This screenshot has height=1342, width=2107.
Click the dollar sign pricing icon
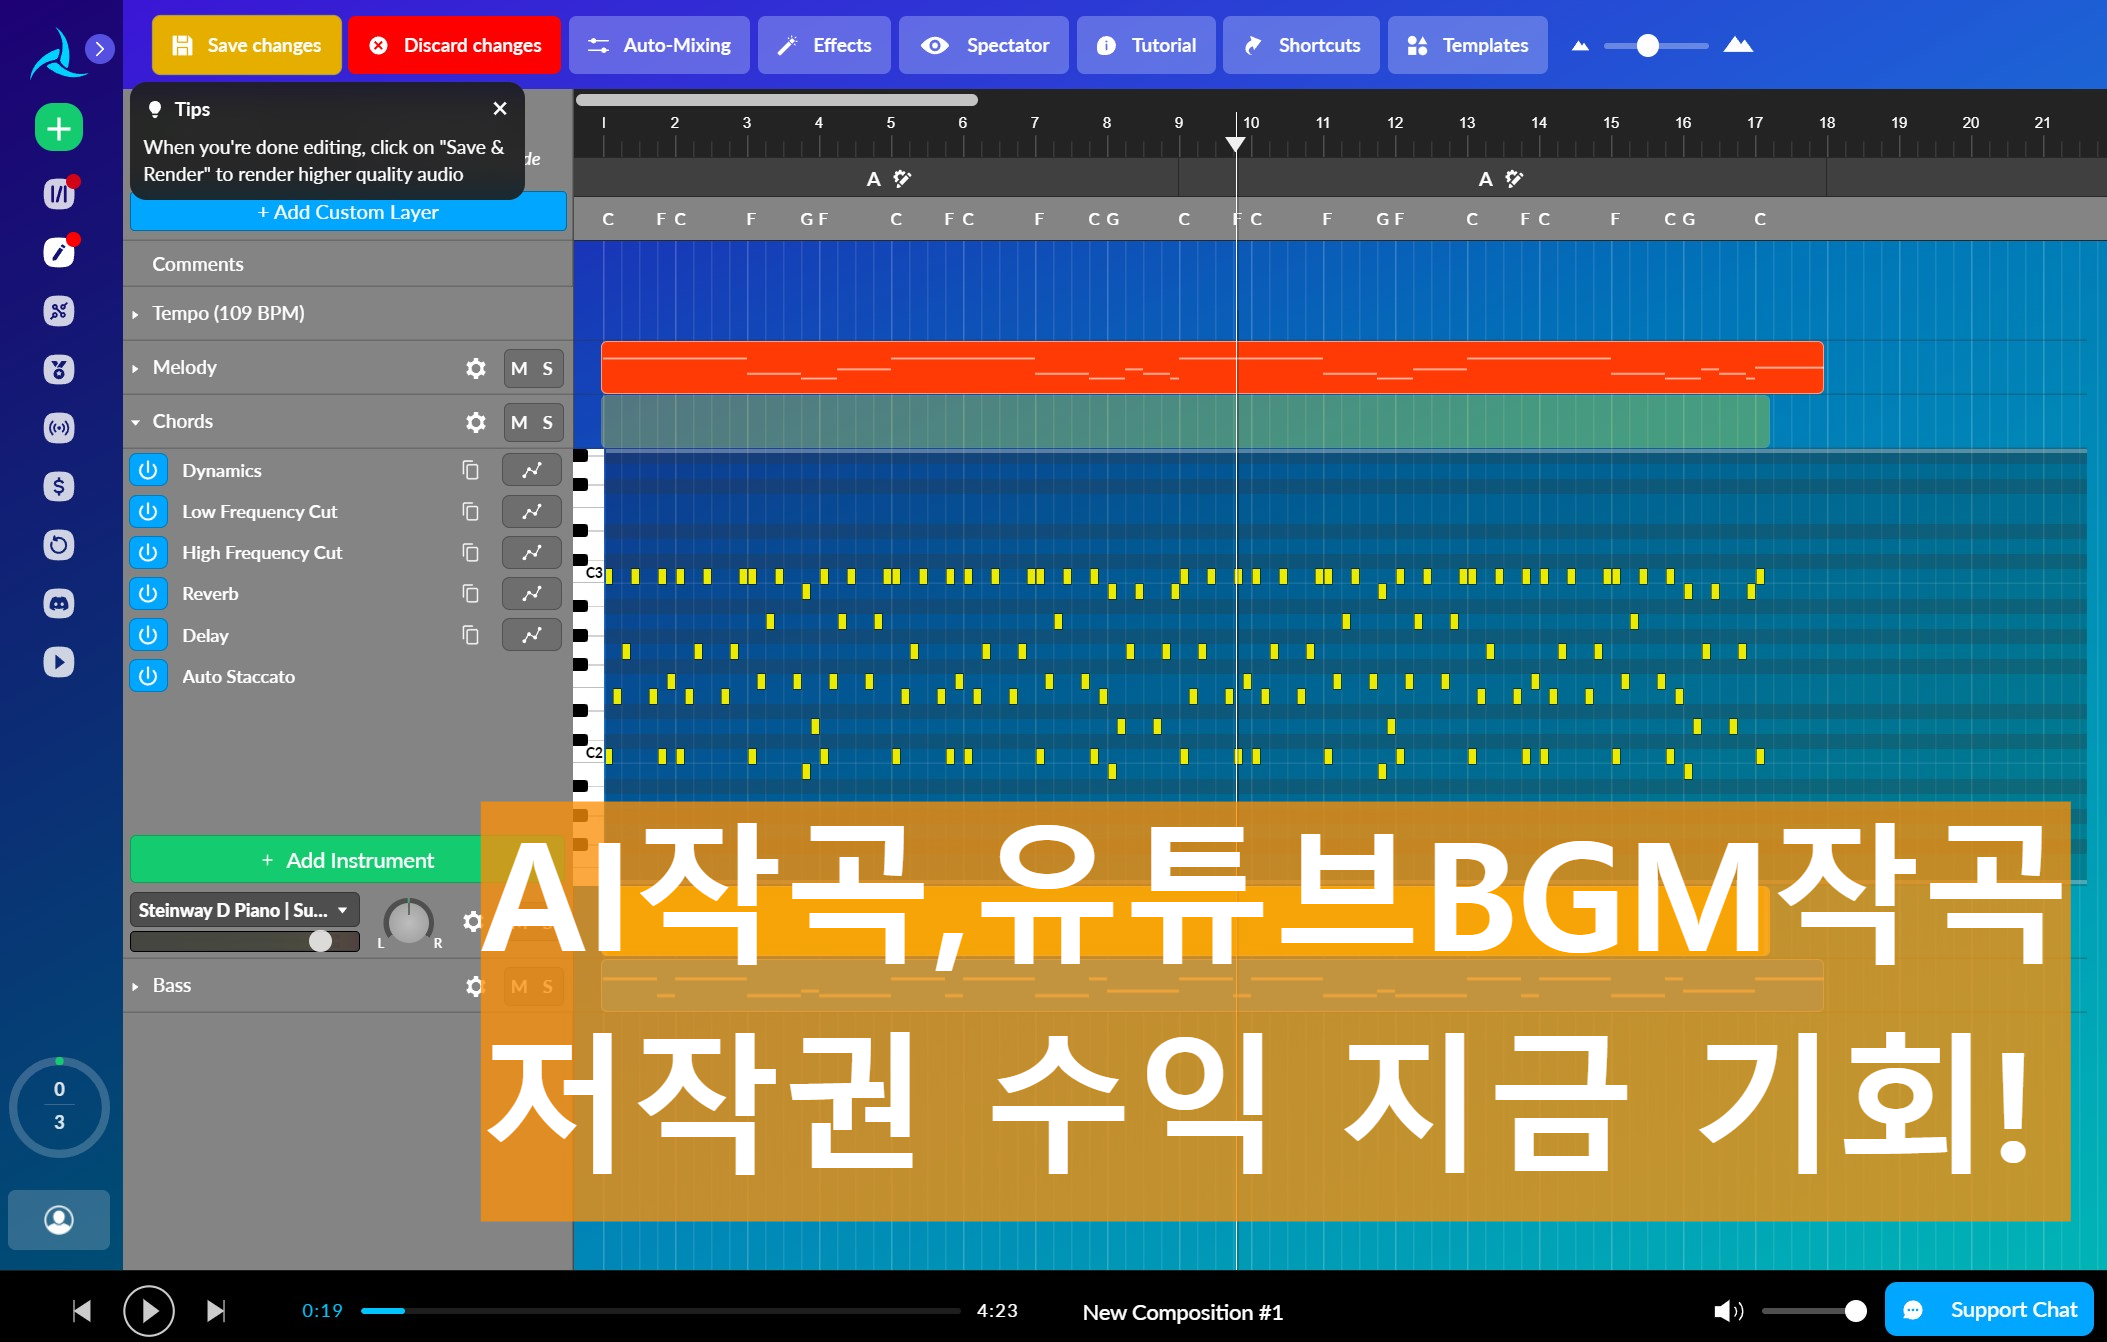click(x=59, y=486)
